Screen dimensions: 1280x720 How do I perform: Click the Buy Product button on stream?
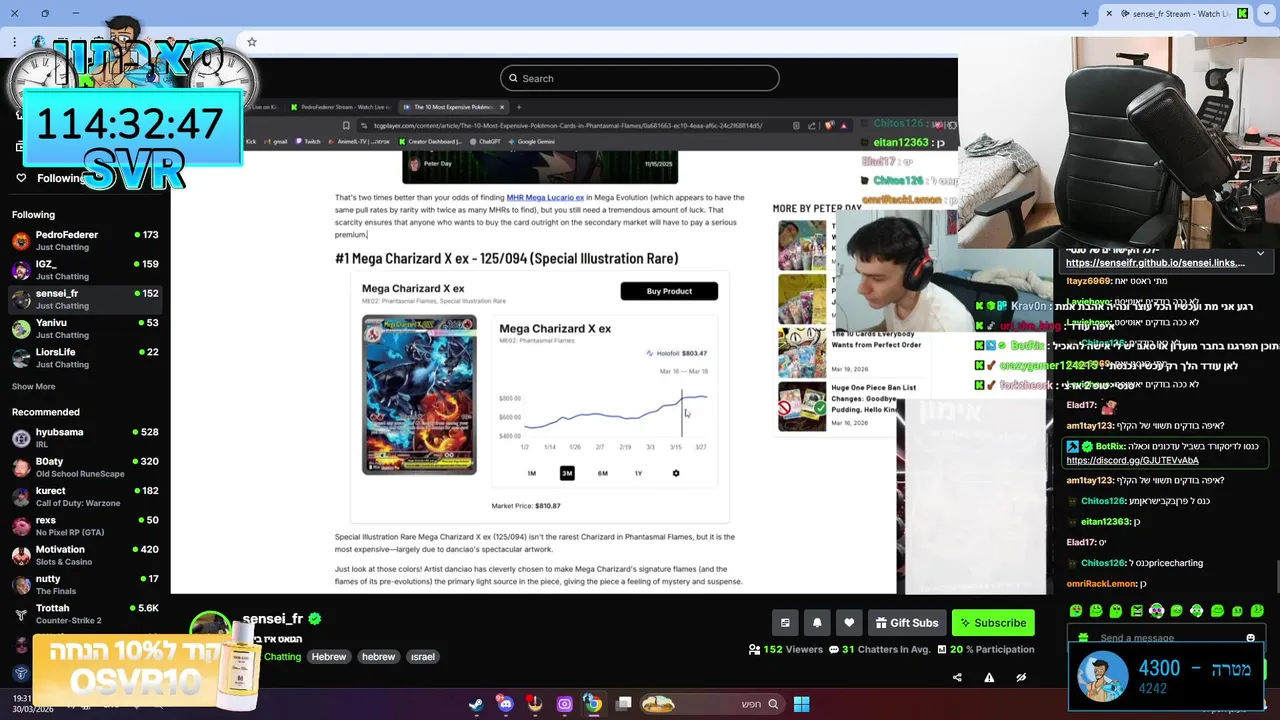click(x=669, y=291)
